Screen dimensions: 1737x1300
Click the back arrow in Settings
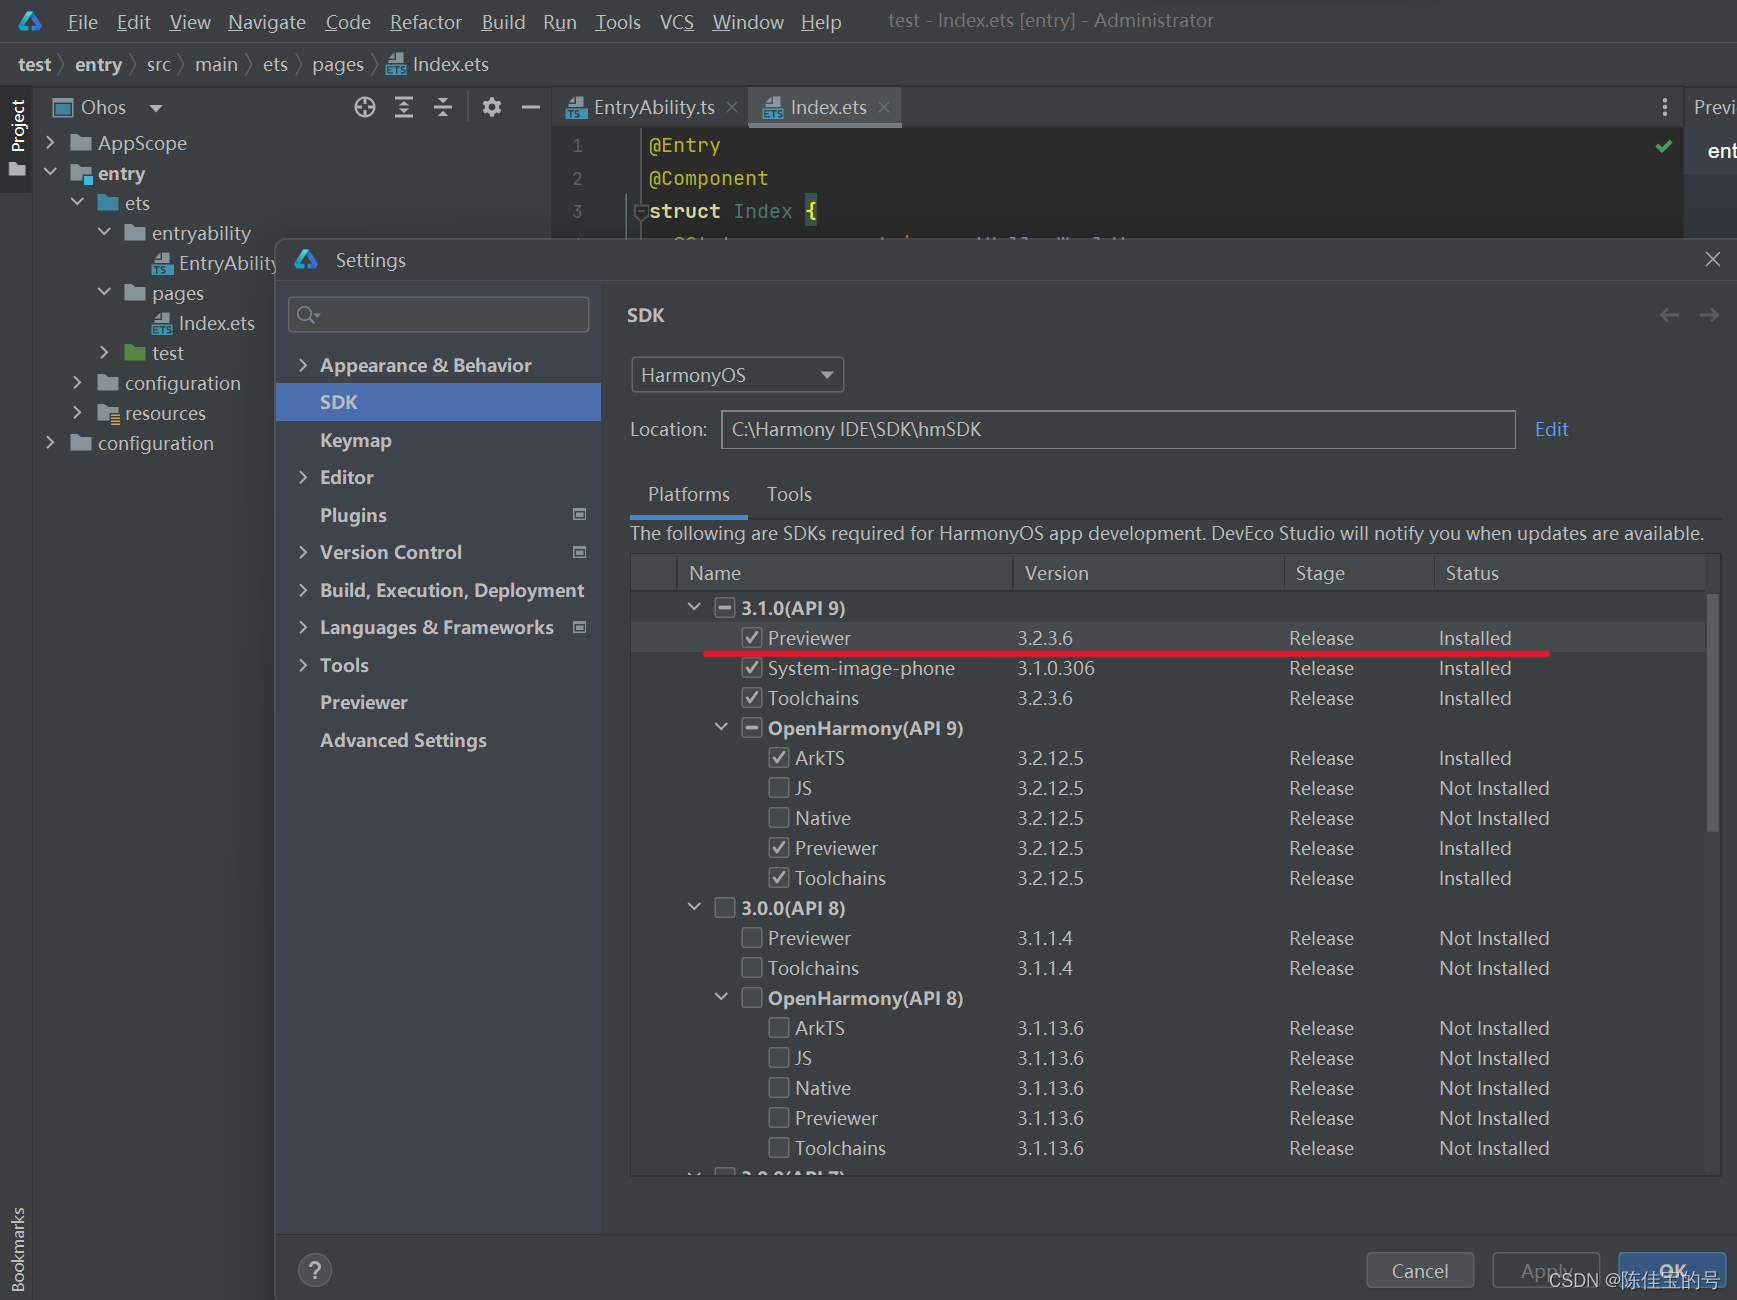pos(1669,315)
